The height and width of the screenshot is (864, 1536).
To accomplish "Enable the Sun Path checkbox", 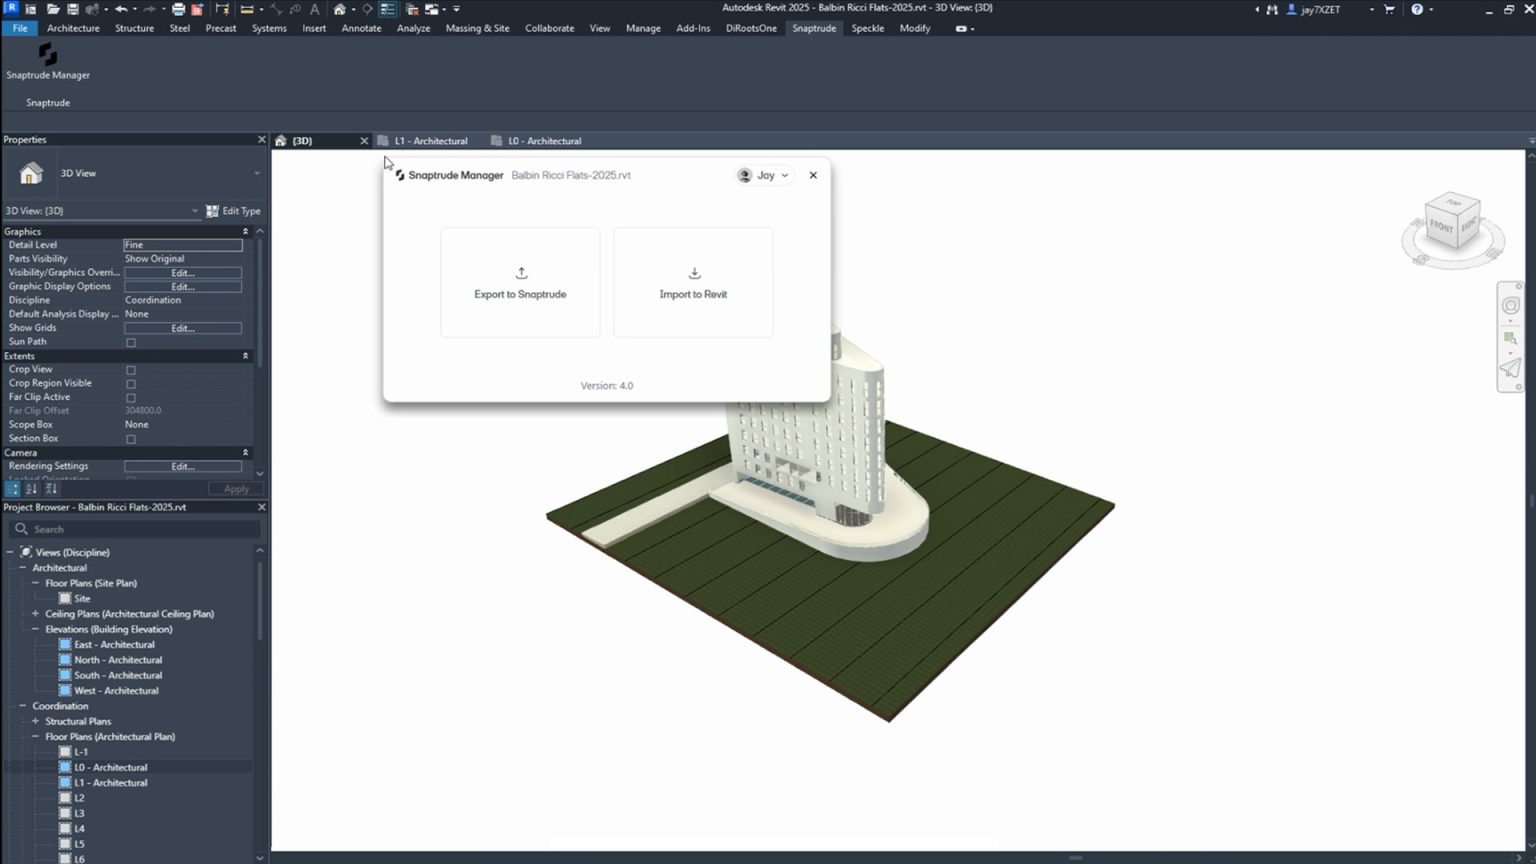I will point(131,343).
